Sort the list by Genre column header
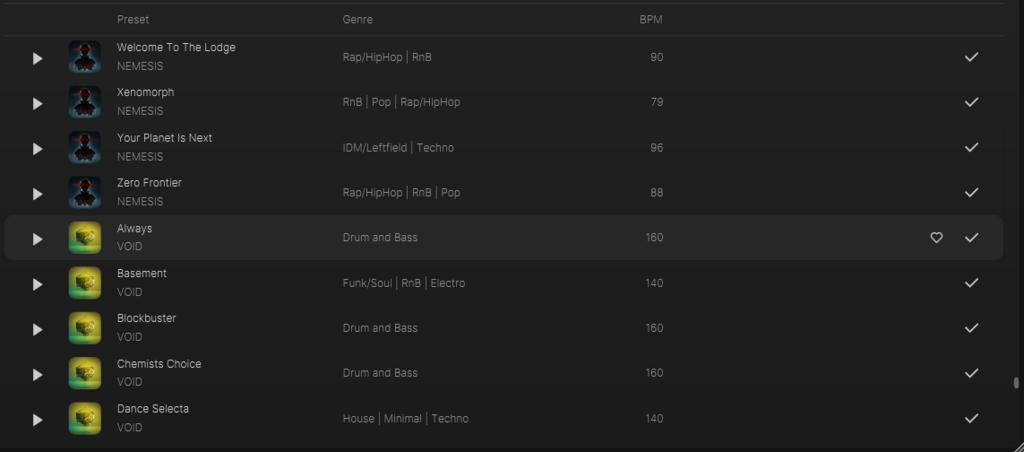1024x452 pixels. point(358,20)
